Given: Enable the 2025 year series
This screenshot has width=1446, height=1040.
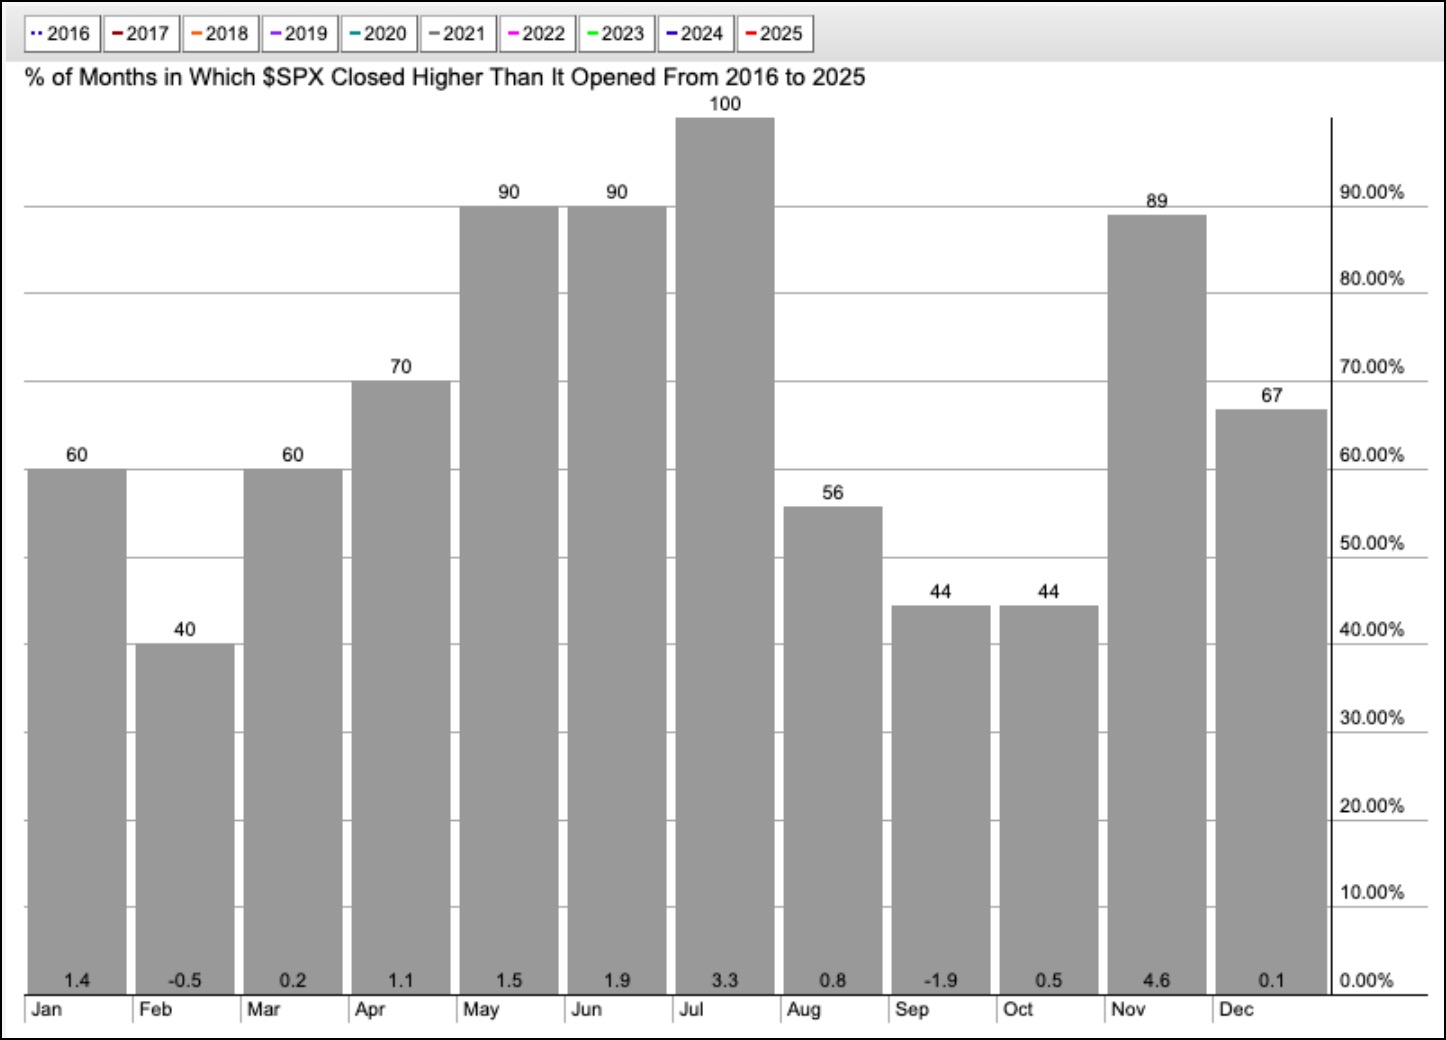Looking at the screenshot, I should coord(774,34).
